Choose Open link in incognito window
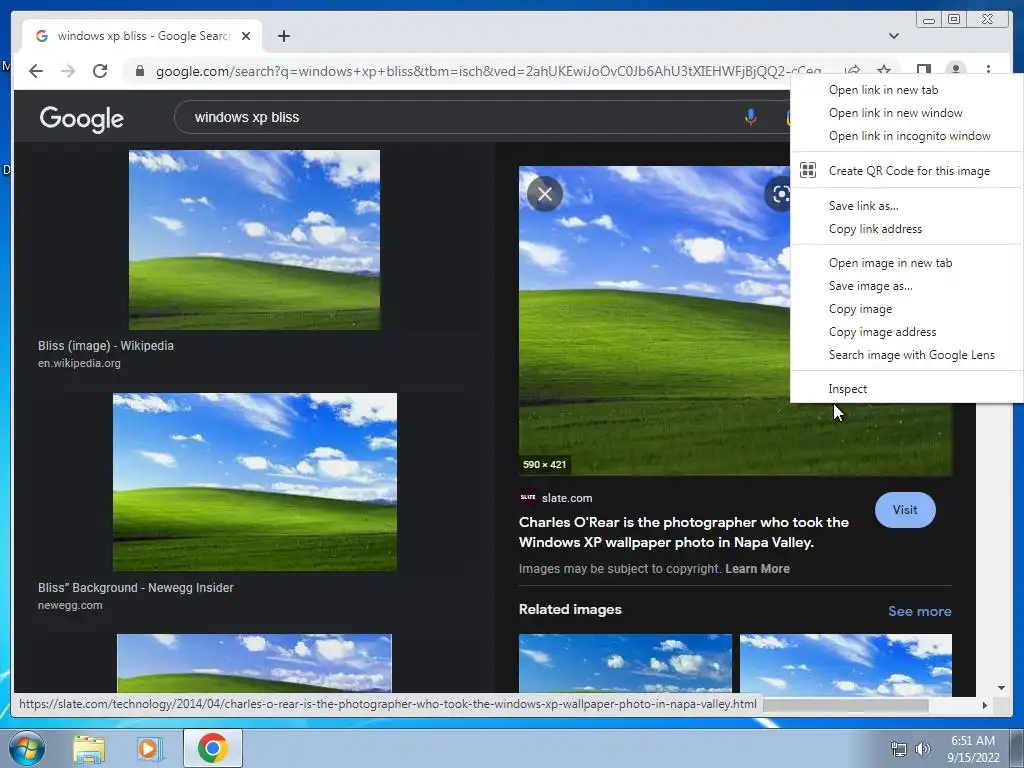The height and width of the screenshot is (768, 1024). [x=906, y=136]
